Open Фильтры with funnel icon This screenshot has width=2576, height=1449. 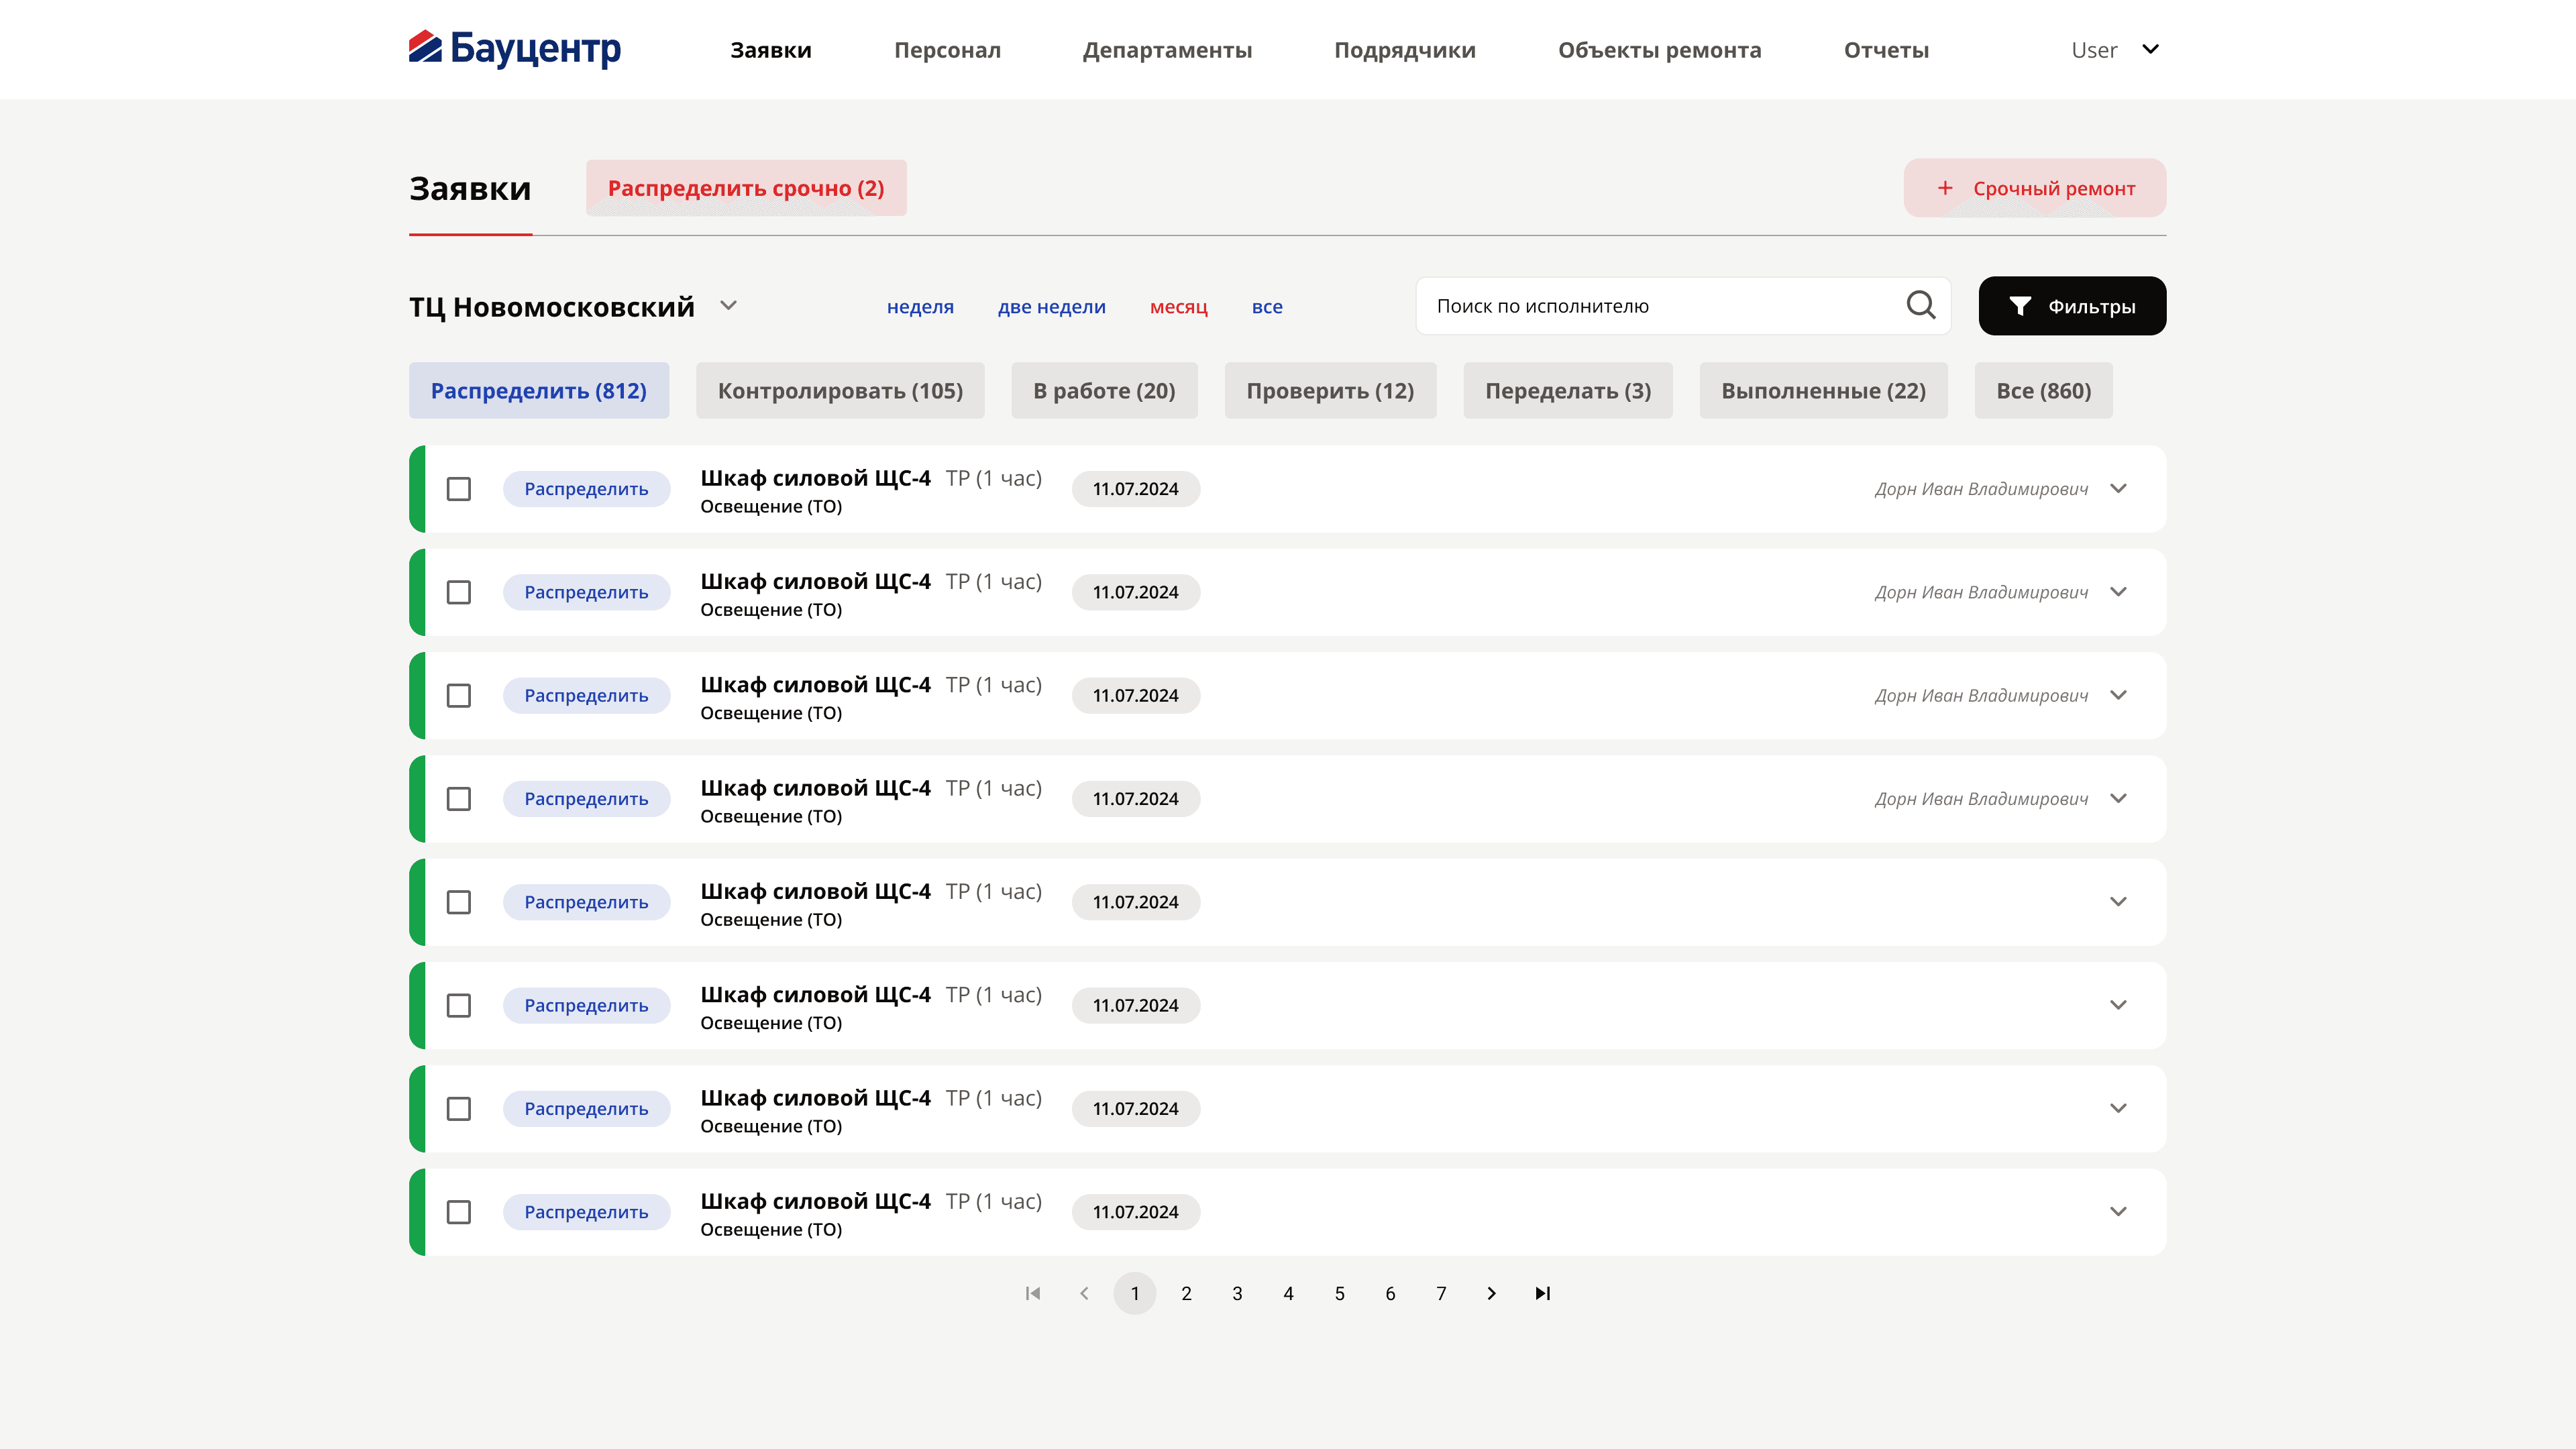(x=2072, y=306)
